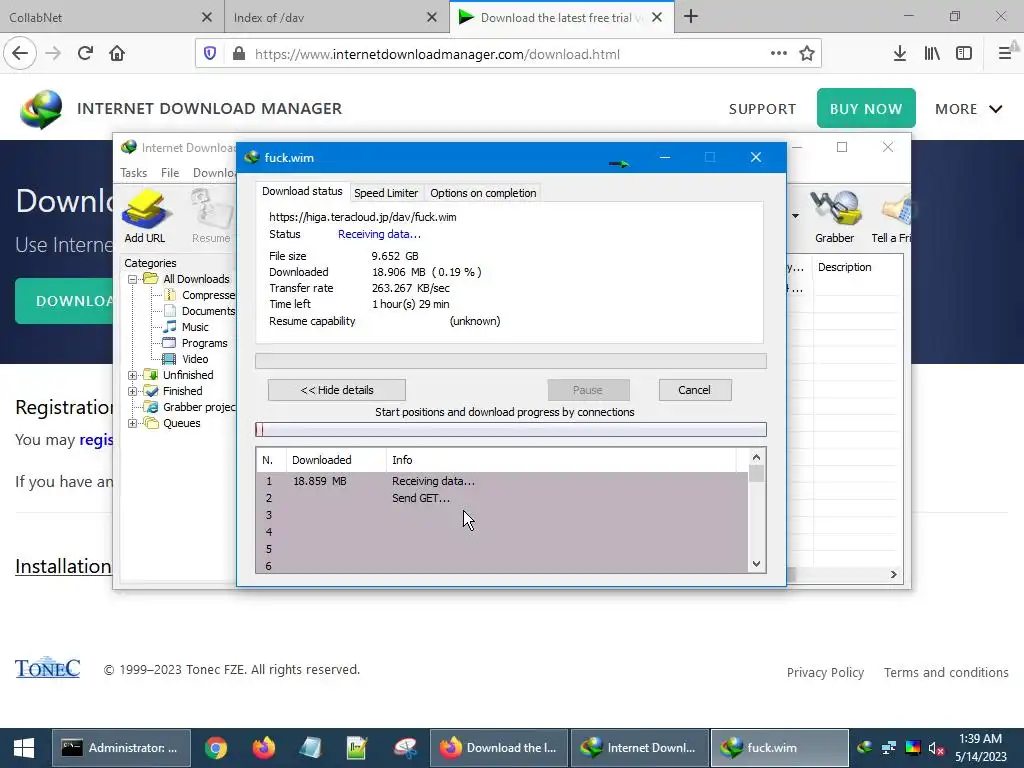1024x768 pixels.
Task: Click the Tonec logo in the footer
Action: [x=48, y=667]
